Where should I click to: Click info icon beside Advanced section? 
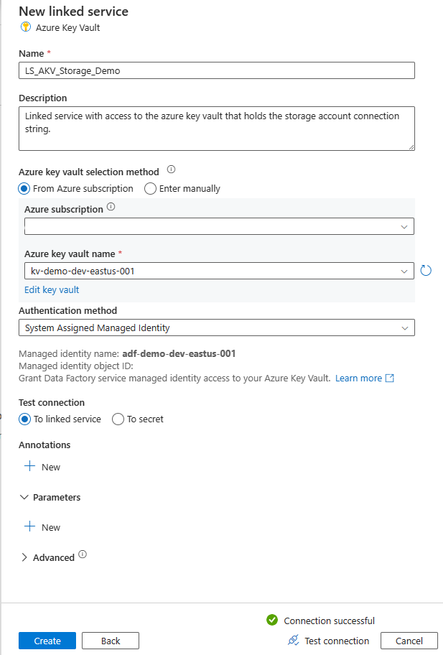(83, 554)
